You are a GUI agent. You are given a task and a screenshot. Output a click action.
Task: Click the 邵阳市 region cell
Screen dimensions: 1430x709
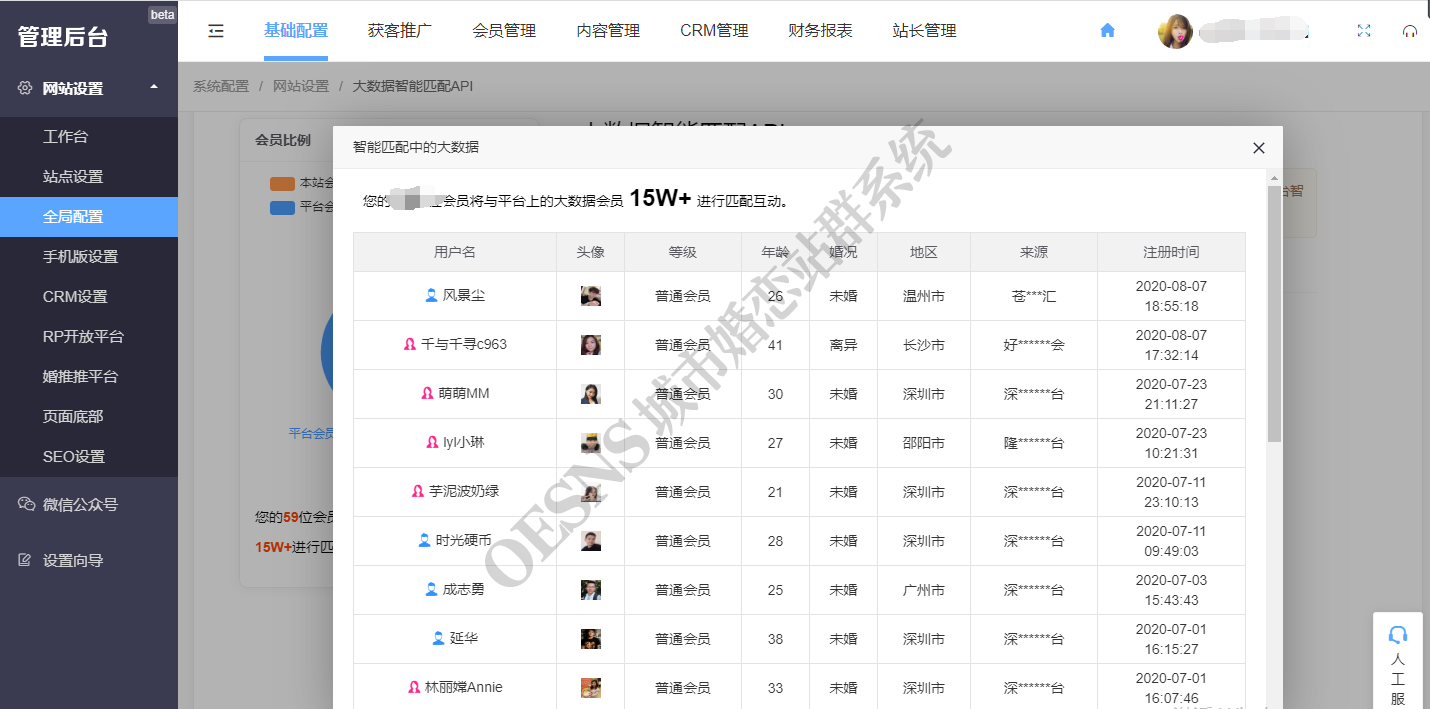924,443
